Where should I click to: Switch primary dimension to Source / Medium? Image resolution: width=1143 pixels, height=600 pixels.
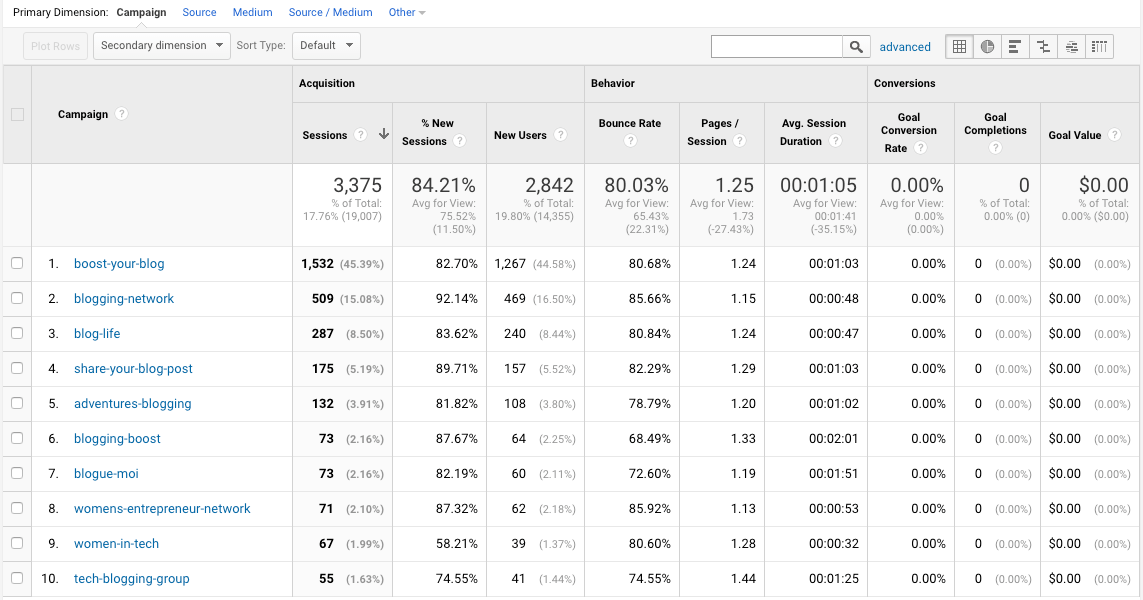(x=330, y=12)
